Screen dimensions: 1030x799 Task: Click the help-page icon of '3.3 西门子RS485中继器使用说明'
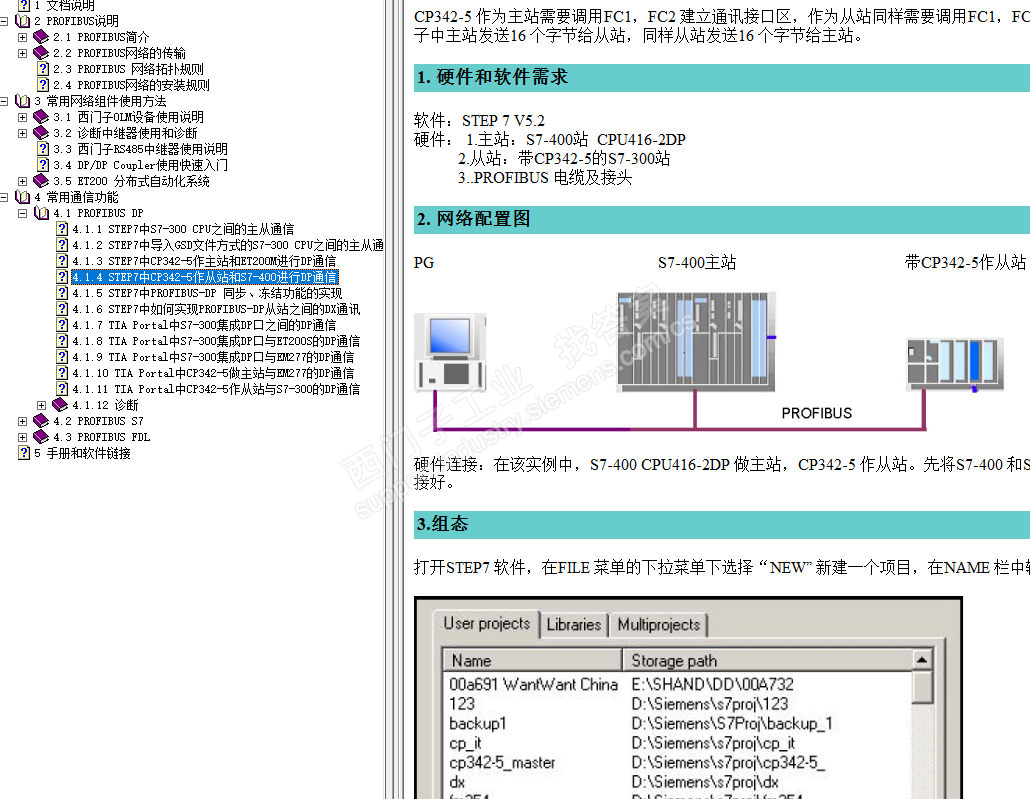(43, 149)
